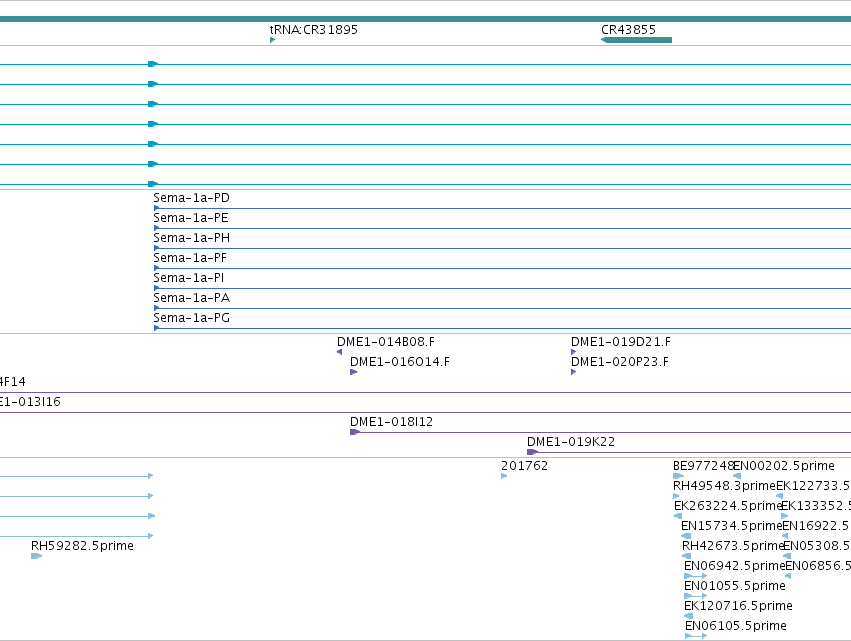Click the Sema-1a-PF protein label
Viewport: 851px width, 641px height.
pos(190,258)
